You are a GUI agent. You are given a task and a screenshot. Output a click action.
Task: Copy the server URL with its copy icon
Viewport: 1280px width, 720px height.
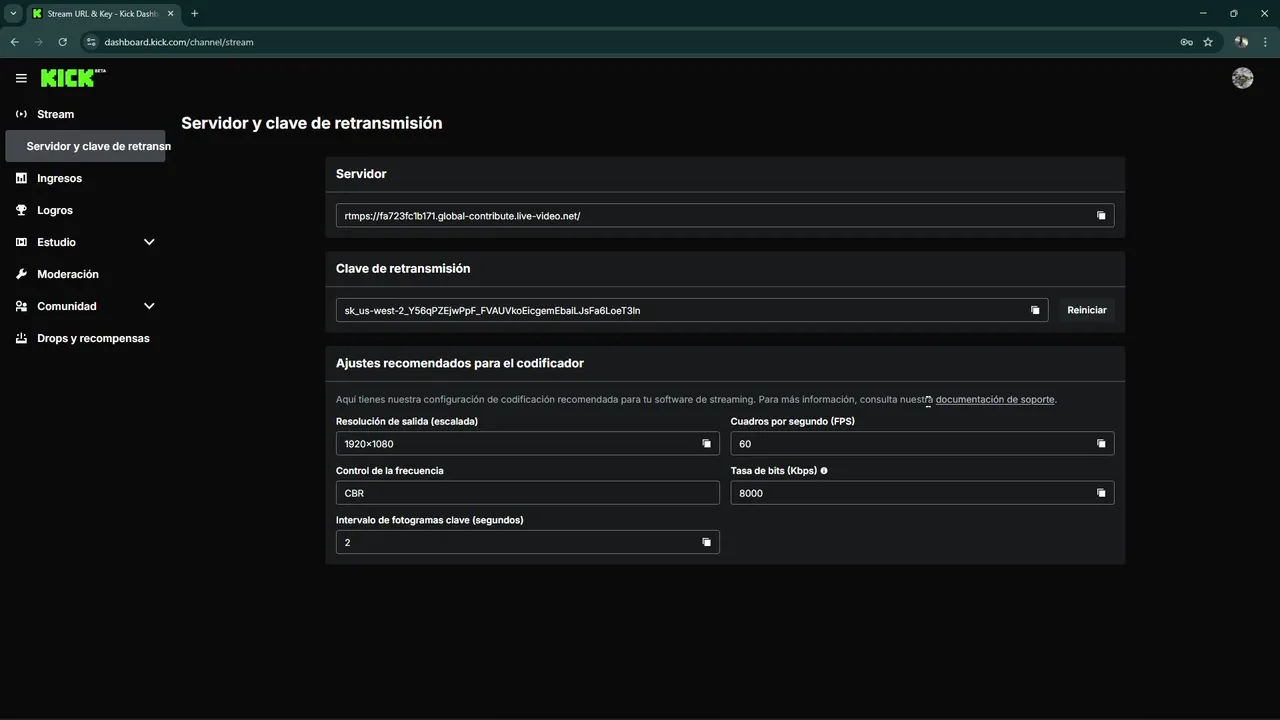tap(1101, 216)
